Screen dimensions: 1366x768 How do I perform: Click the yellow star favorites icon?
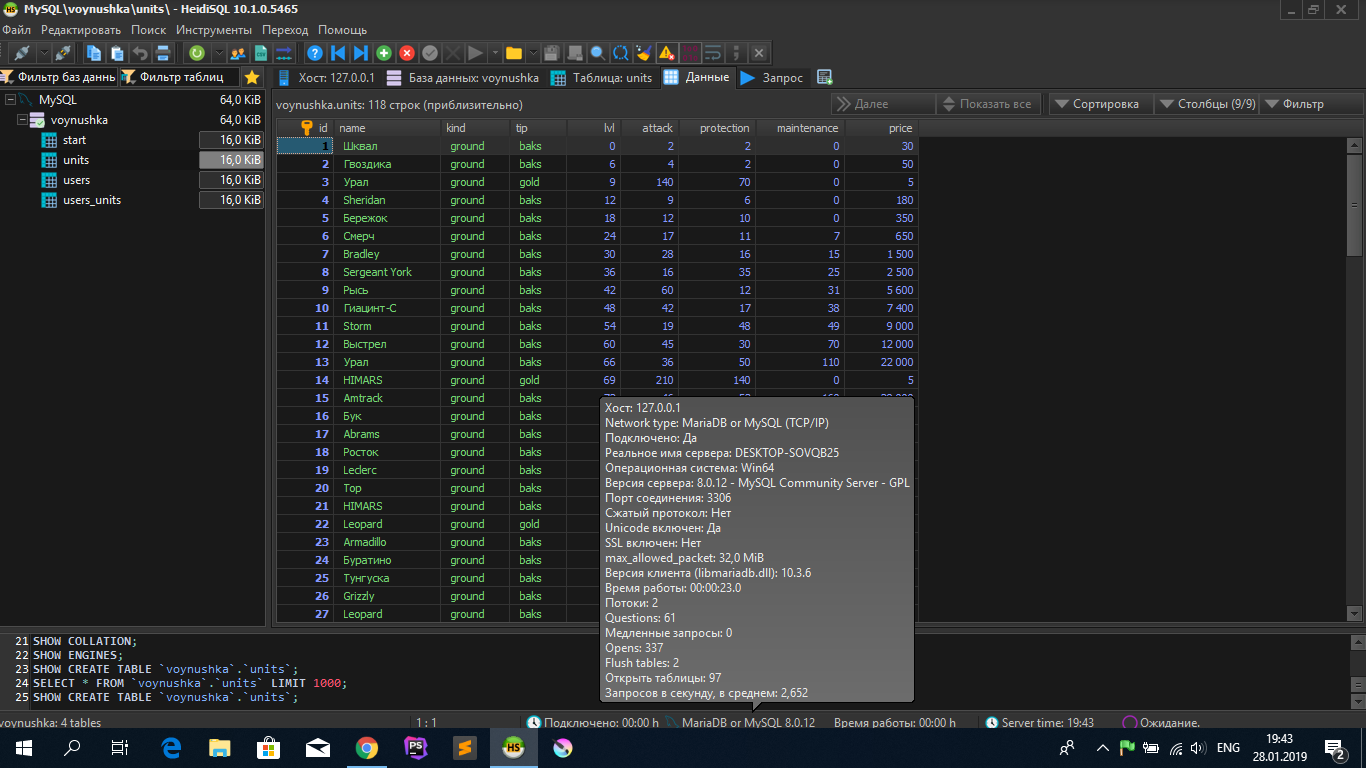[x=252, y=77]
